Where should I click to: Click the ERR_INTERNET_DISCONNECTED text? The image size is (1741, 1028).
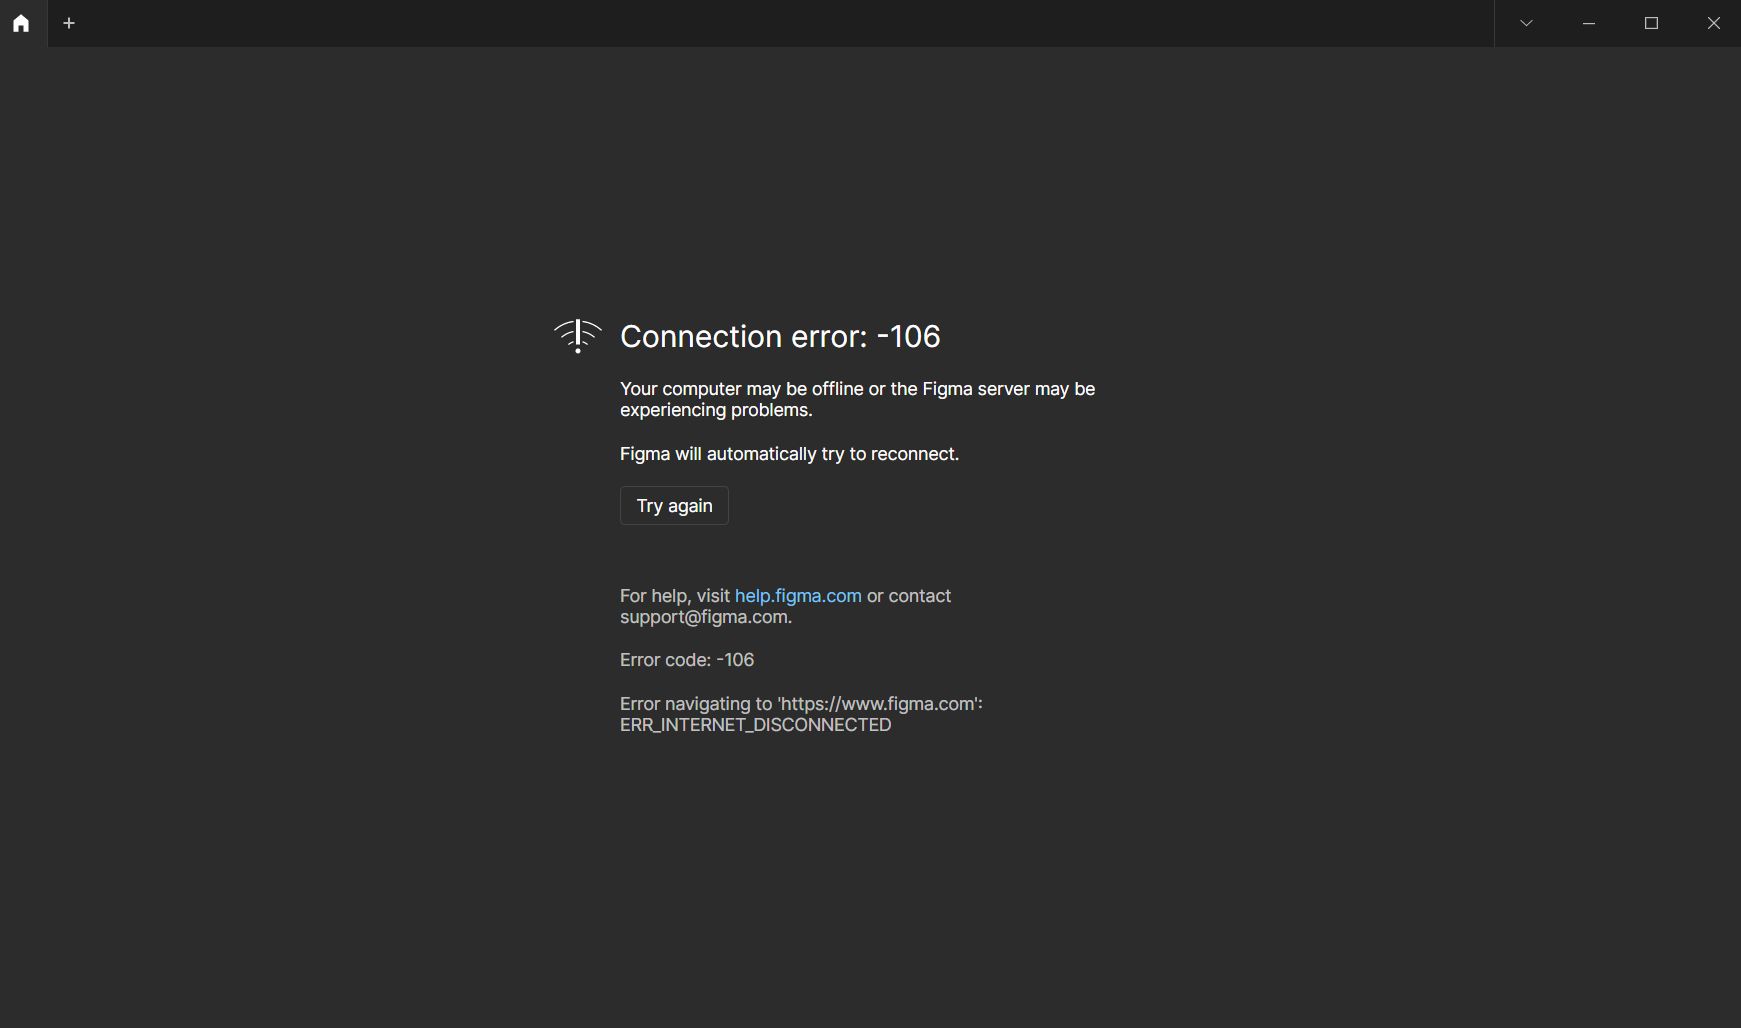coord(755,725)
